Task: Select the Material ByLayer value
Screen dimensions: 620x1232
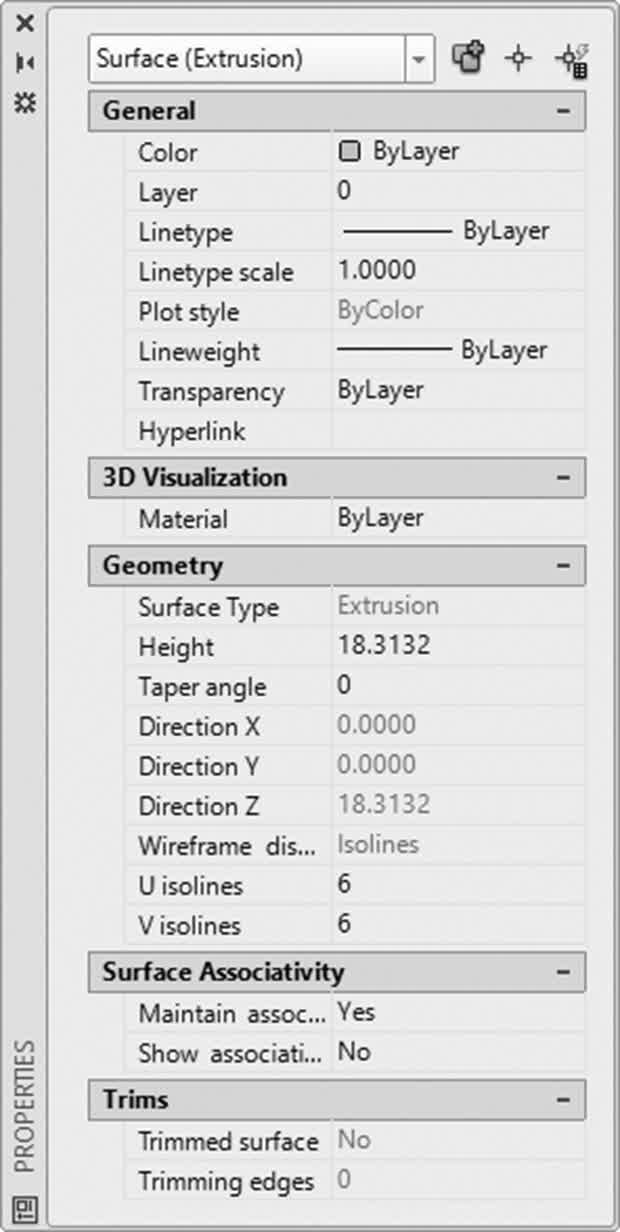Action: coord(458,518)
